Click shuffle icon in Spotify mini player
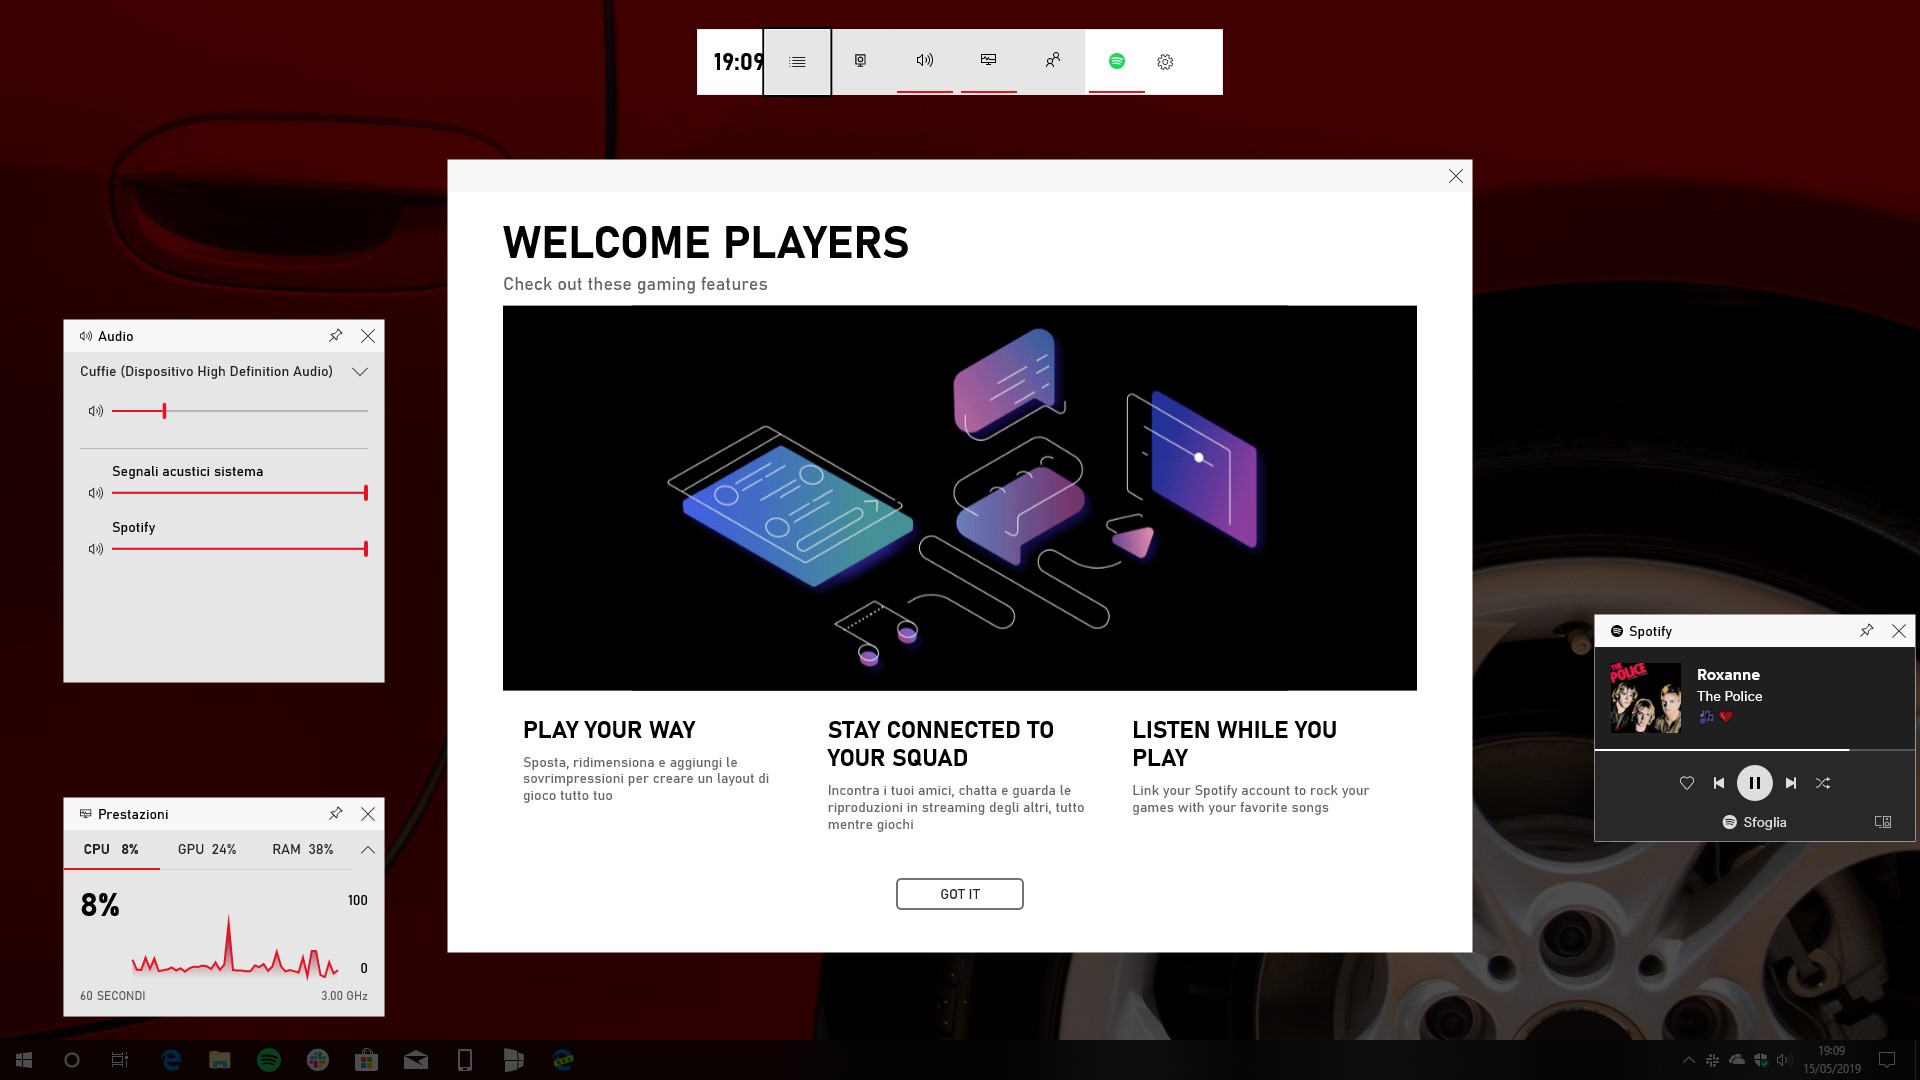Screen dimensions: 1920x1080 [1824, 782]
